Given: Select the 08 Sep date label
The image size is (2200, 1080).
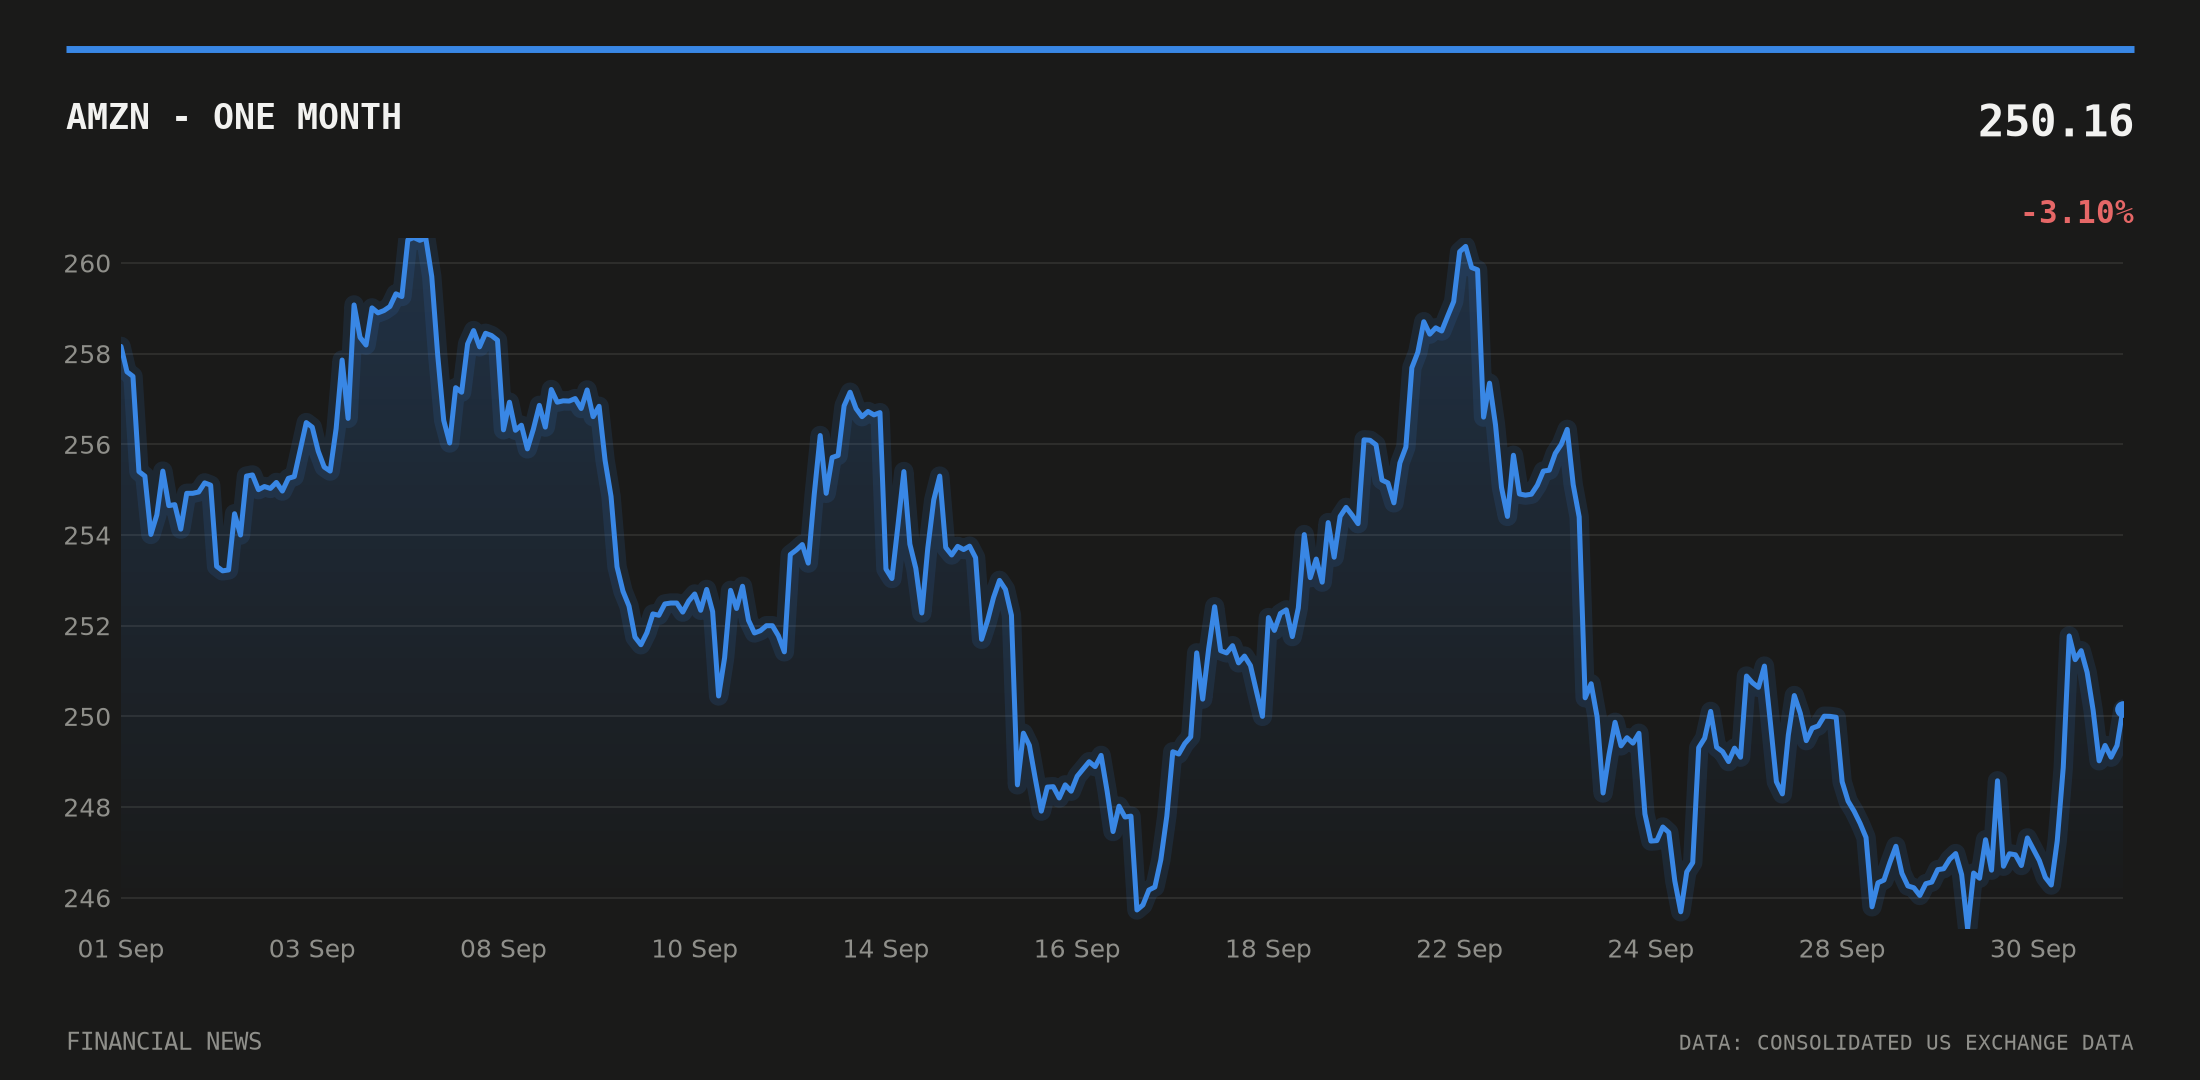Looking at the screenshot, I should pos(503,949).
